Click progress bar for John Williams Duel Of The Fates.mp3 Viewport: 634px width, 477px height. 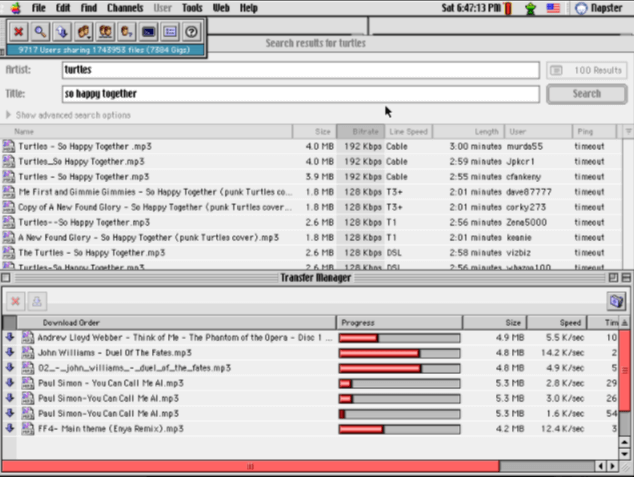pos(399,353)
